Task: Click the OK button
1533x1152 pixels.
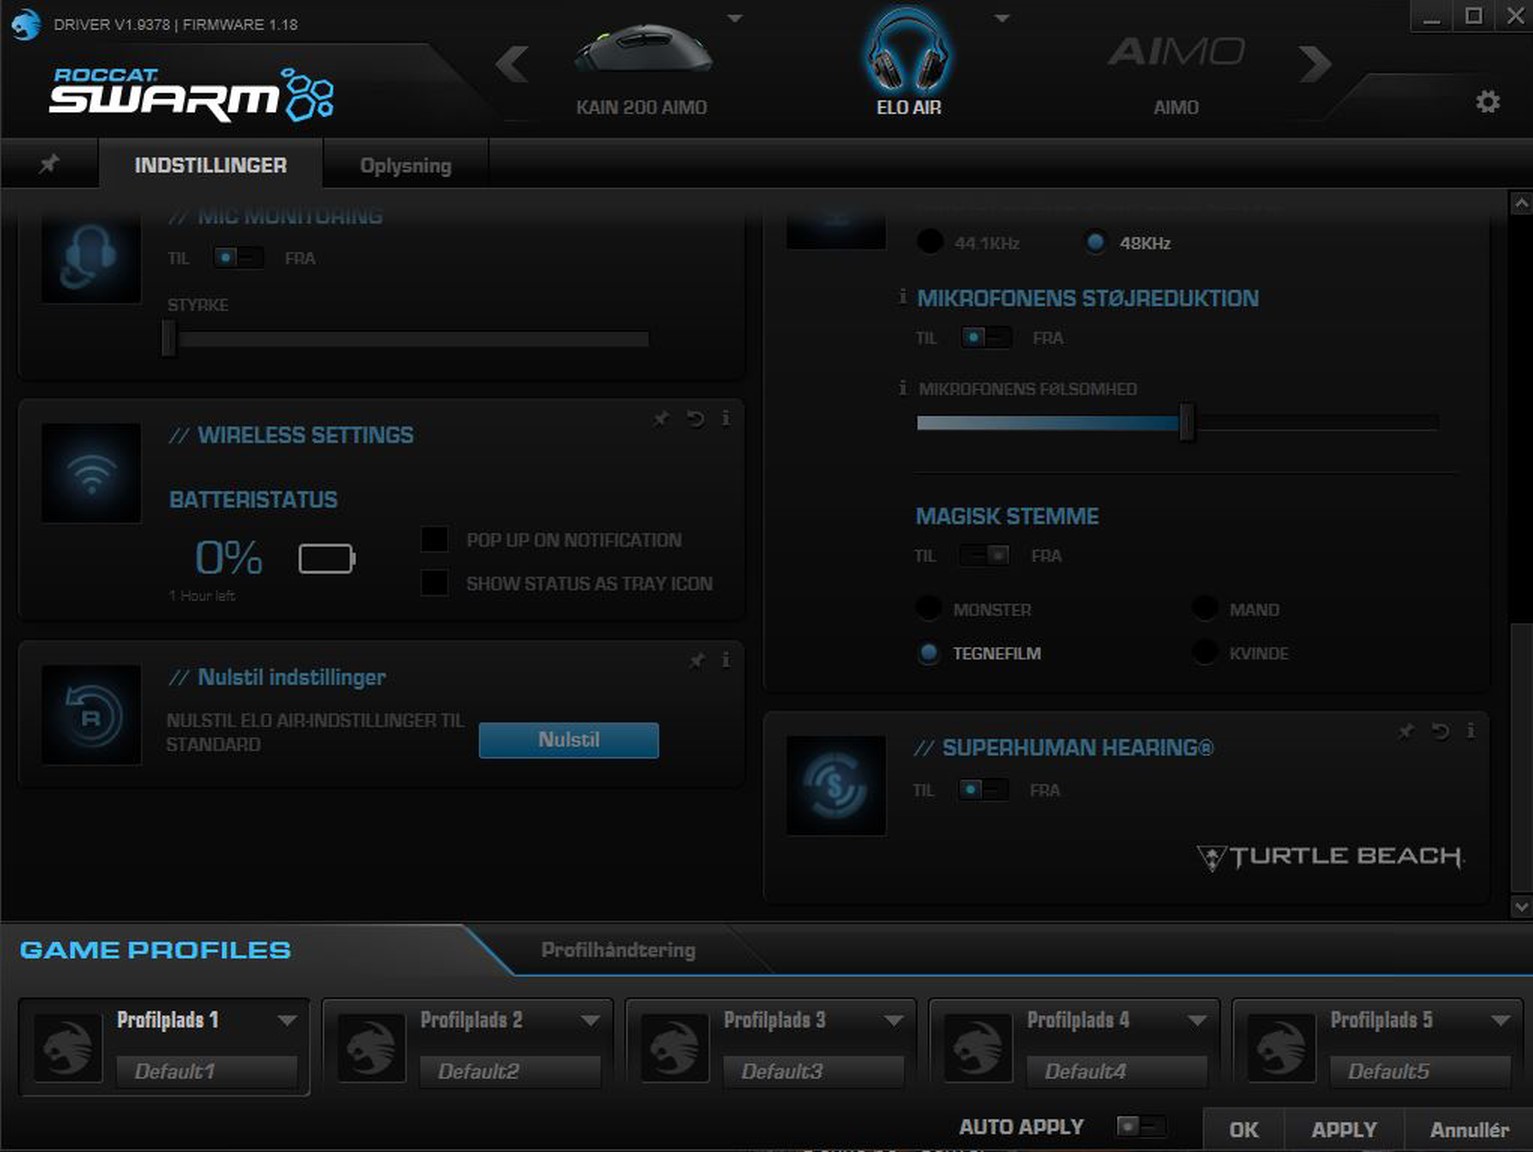Action: [1243, 1129]
